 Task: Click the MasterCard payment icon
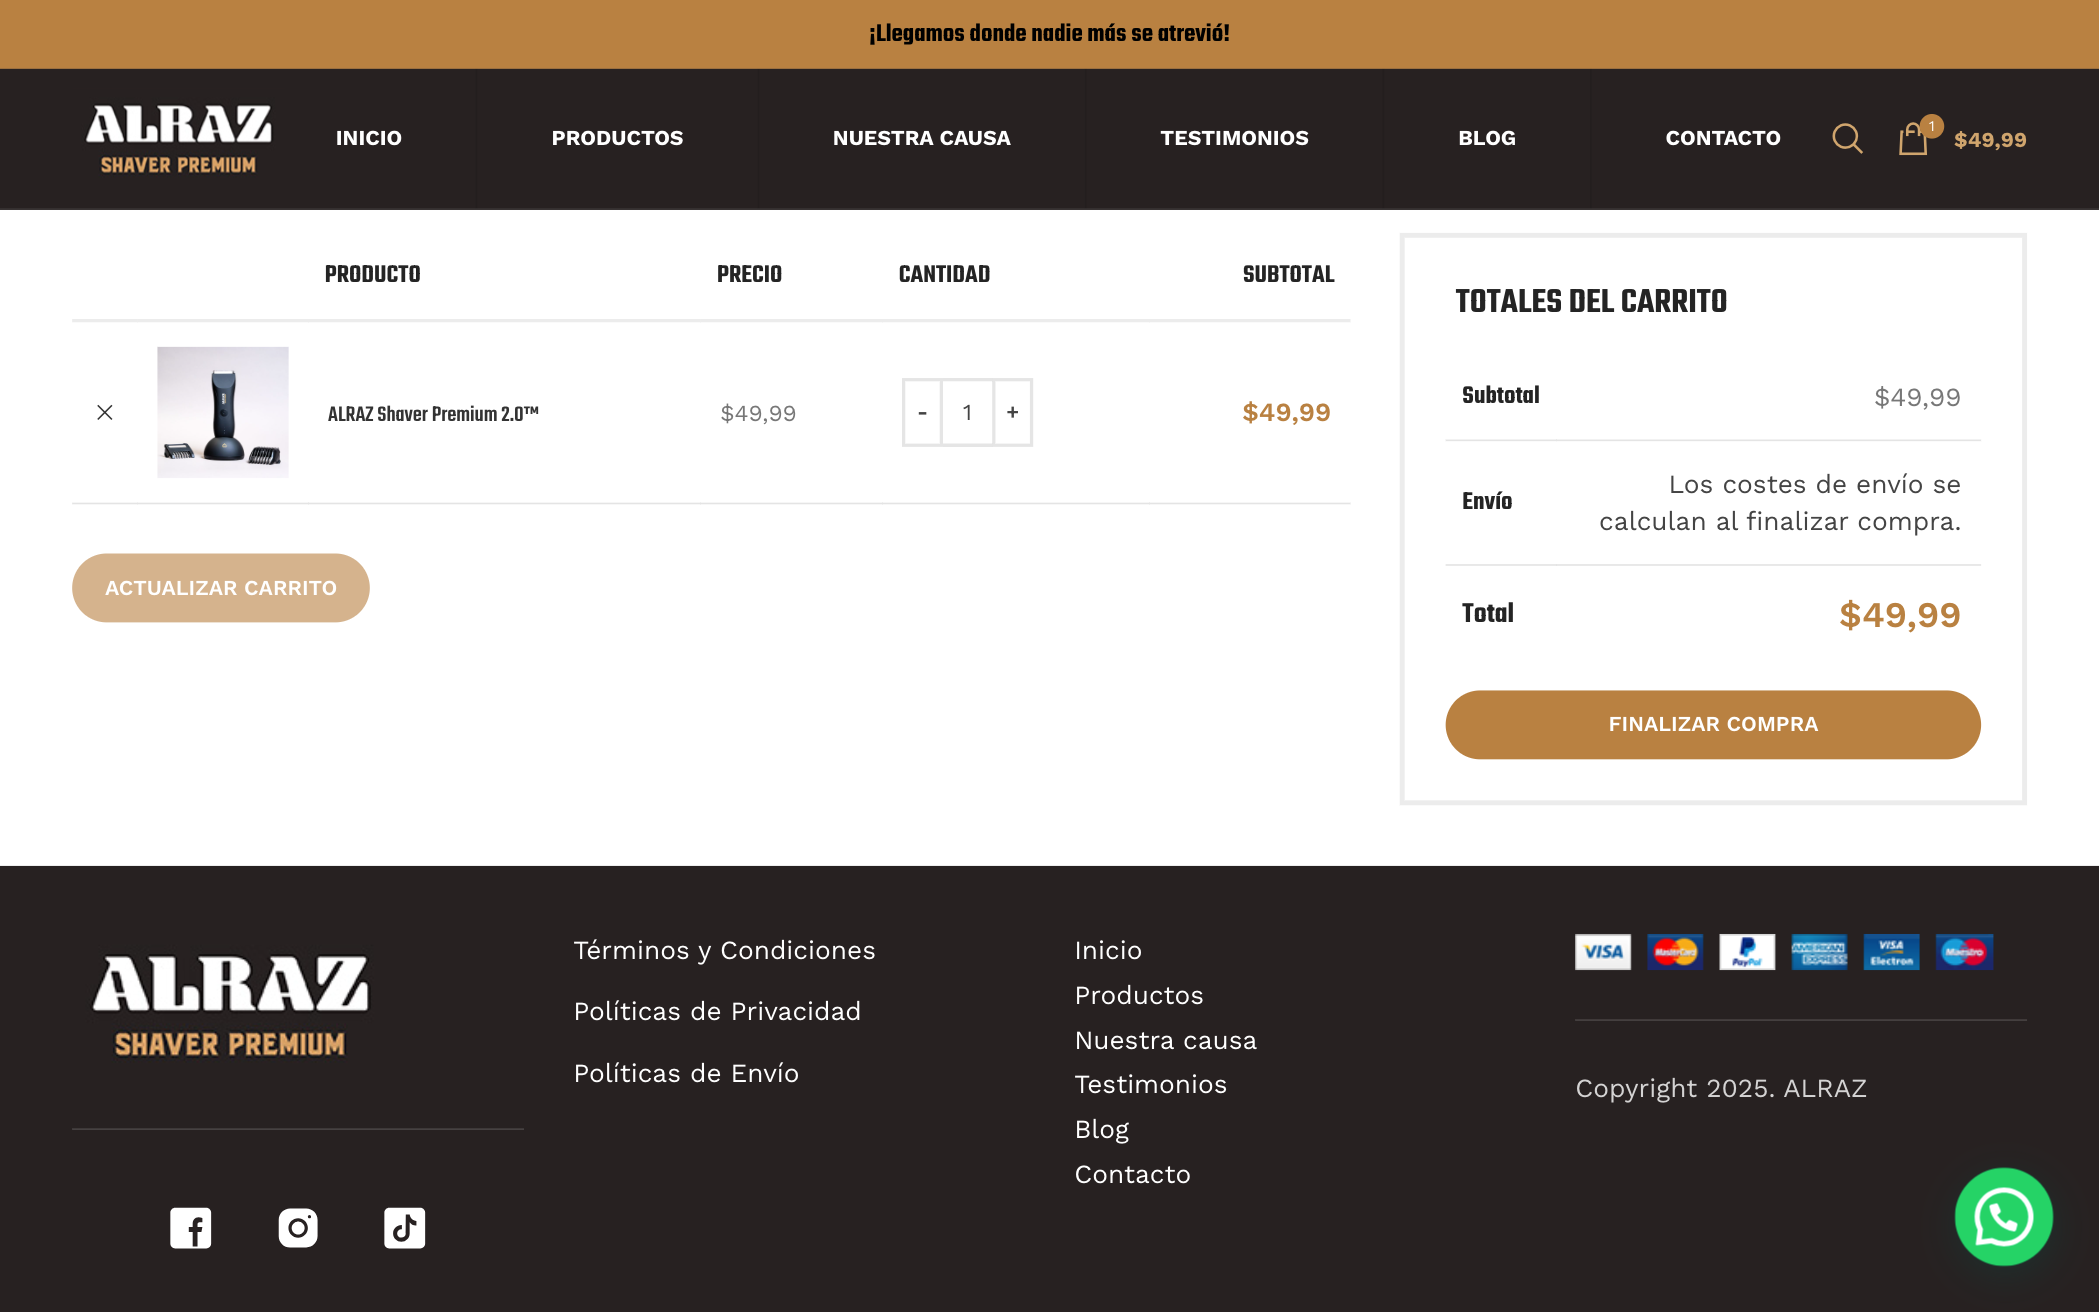[x=1675, y=952]
